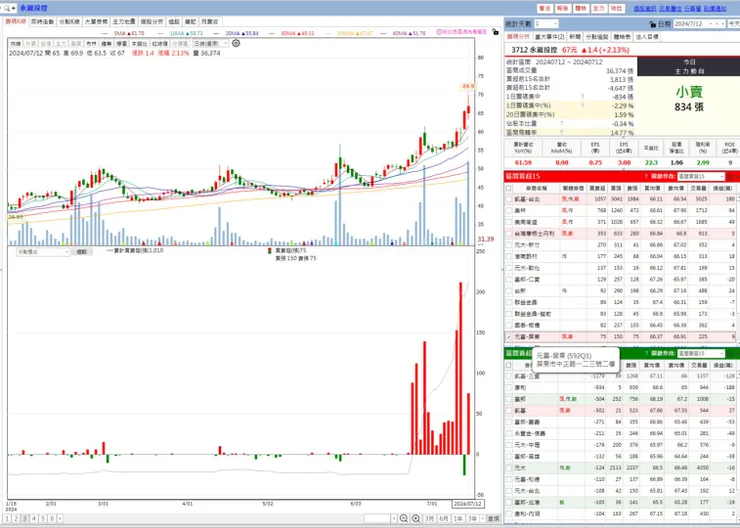Screen dimensions: 740x528
Task: Select chart layout page 2
Action: pos(16,519)
